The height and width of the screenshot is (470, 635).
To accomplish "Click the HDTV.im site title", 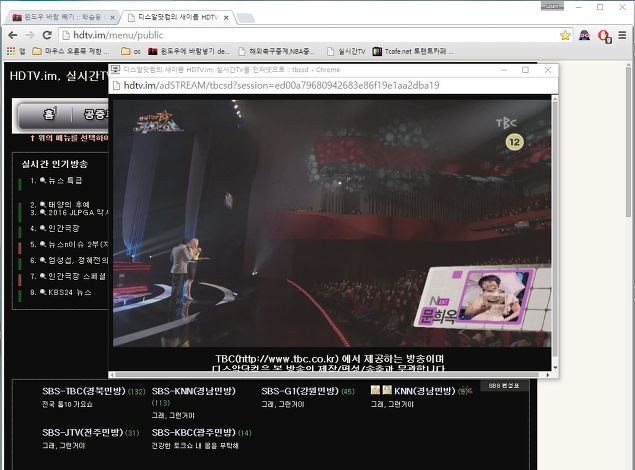I will tap(59, 76).
